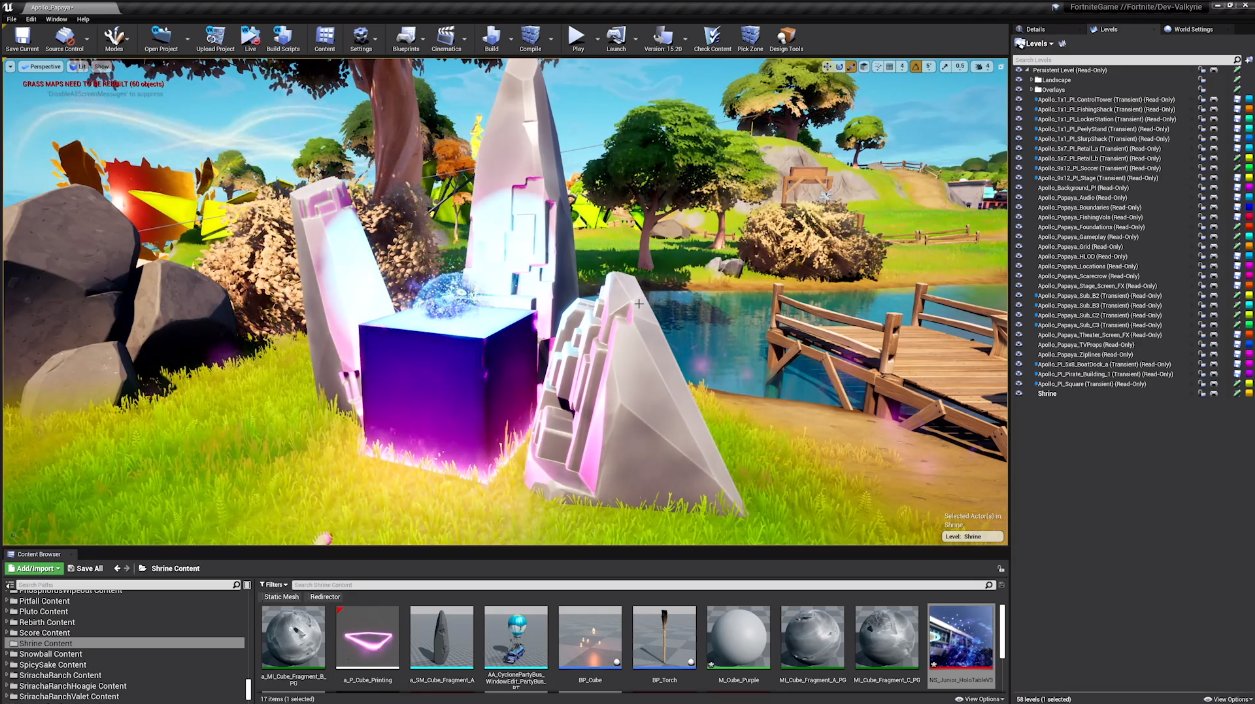Open Design Tools from the toolbar
This screenshot has width=1255, height=704.
(786, 39)
